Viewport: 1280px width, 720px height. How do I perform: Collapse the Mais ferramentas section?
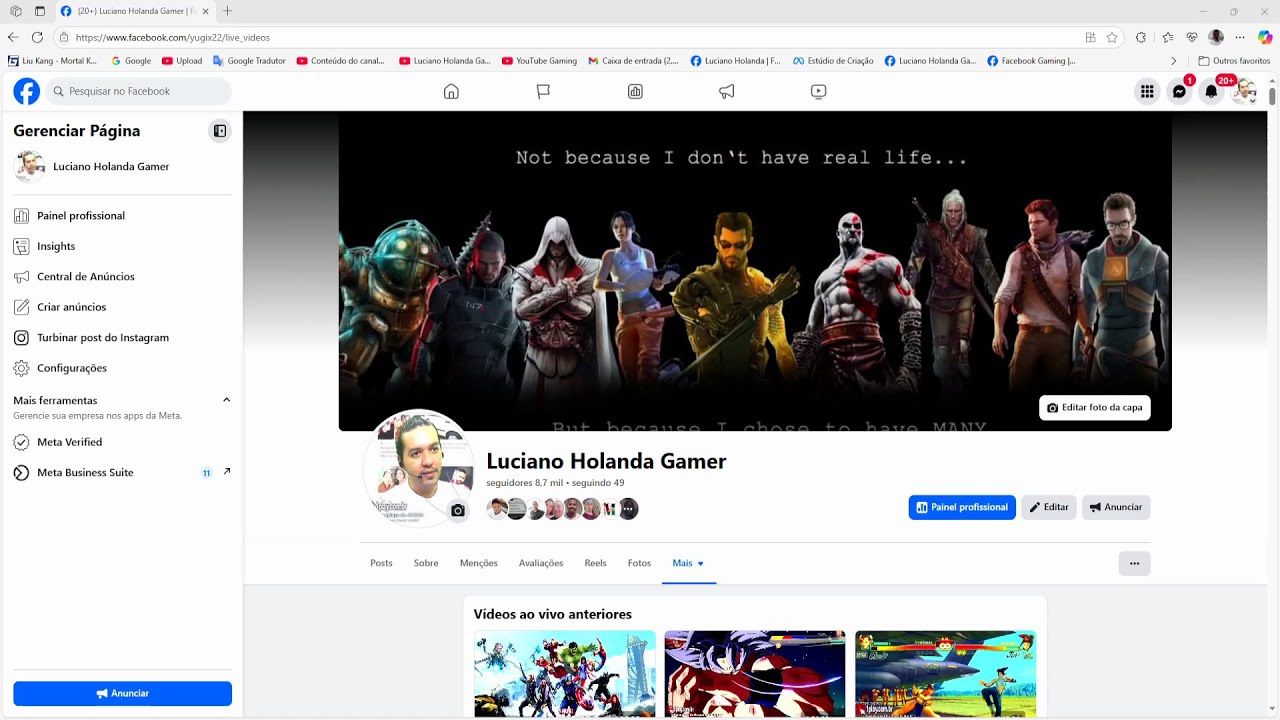click(226, 400)
